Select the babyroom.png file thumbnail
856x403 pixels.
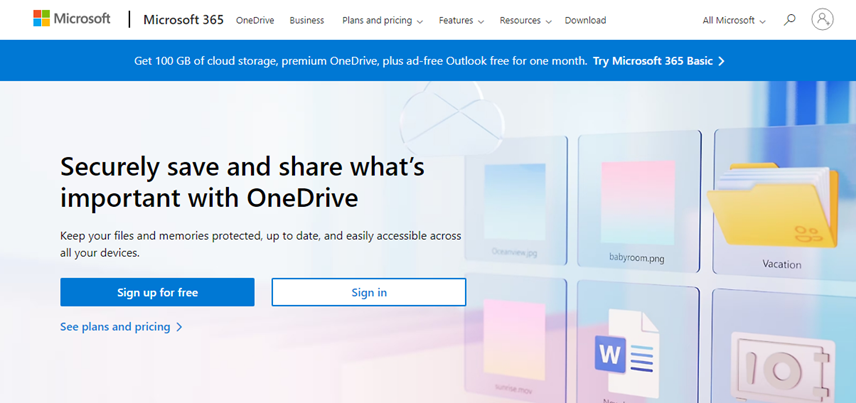tap(639, 201)
